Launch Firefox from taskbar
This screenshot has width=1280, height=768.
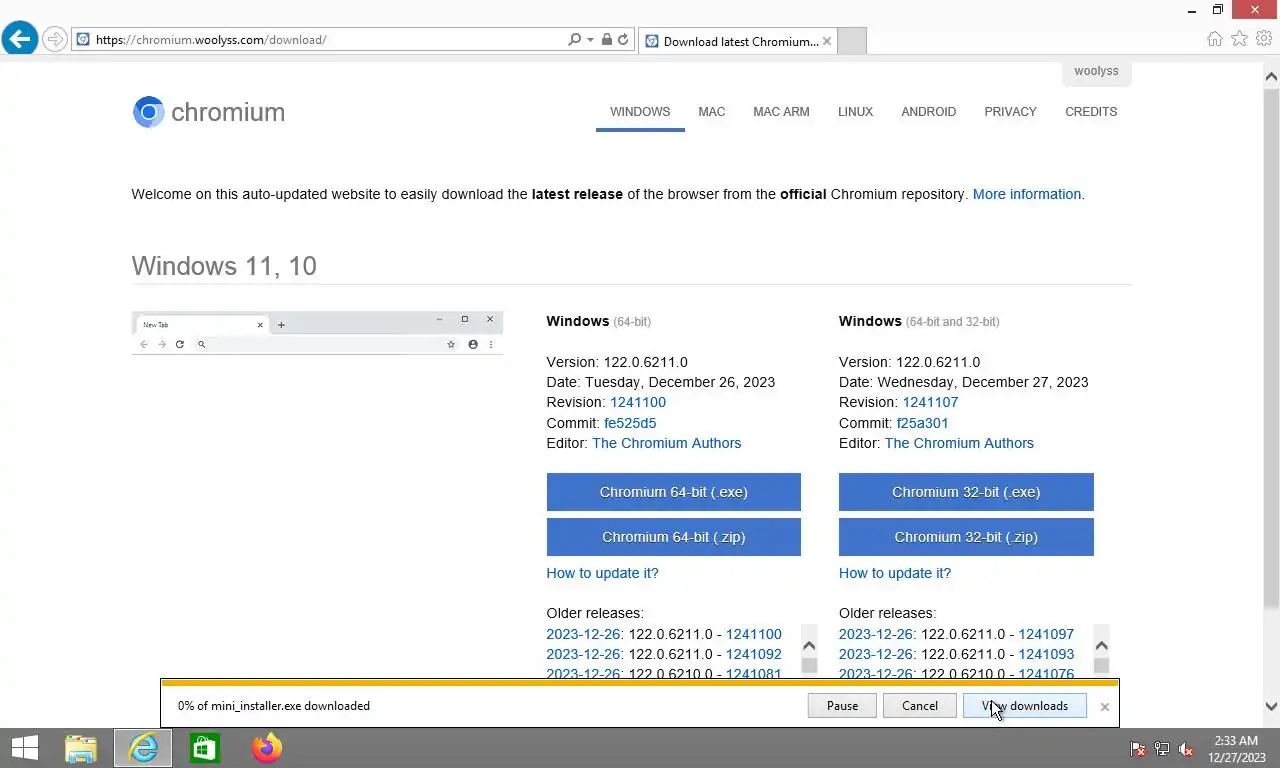267,748
